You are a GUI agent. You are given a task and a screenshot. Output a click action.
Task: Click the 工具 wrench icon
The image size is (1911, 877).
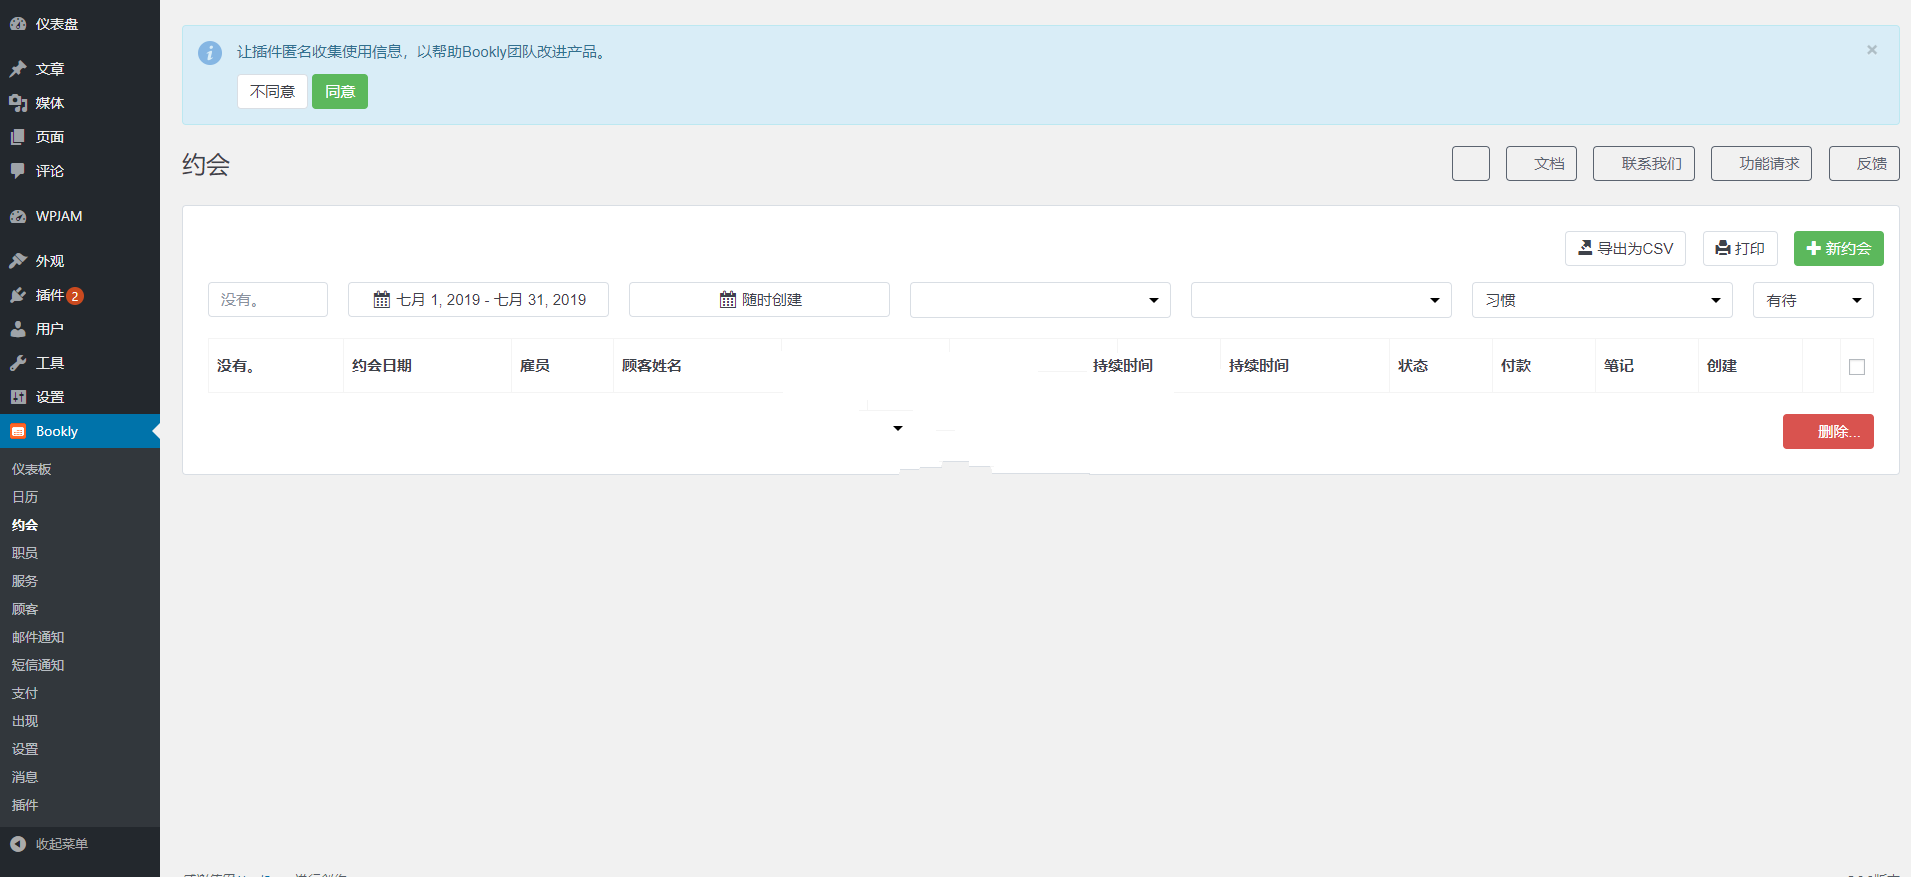pyautogui.click(x=18, y=363)
